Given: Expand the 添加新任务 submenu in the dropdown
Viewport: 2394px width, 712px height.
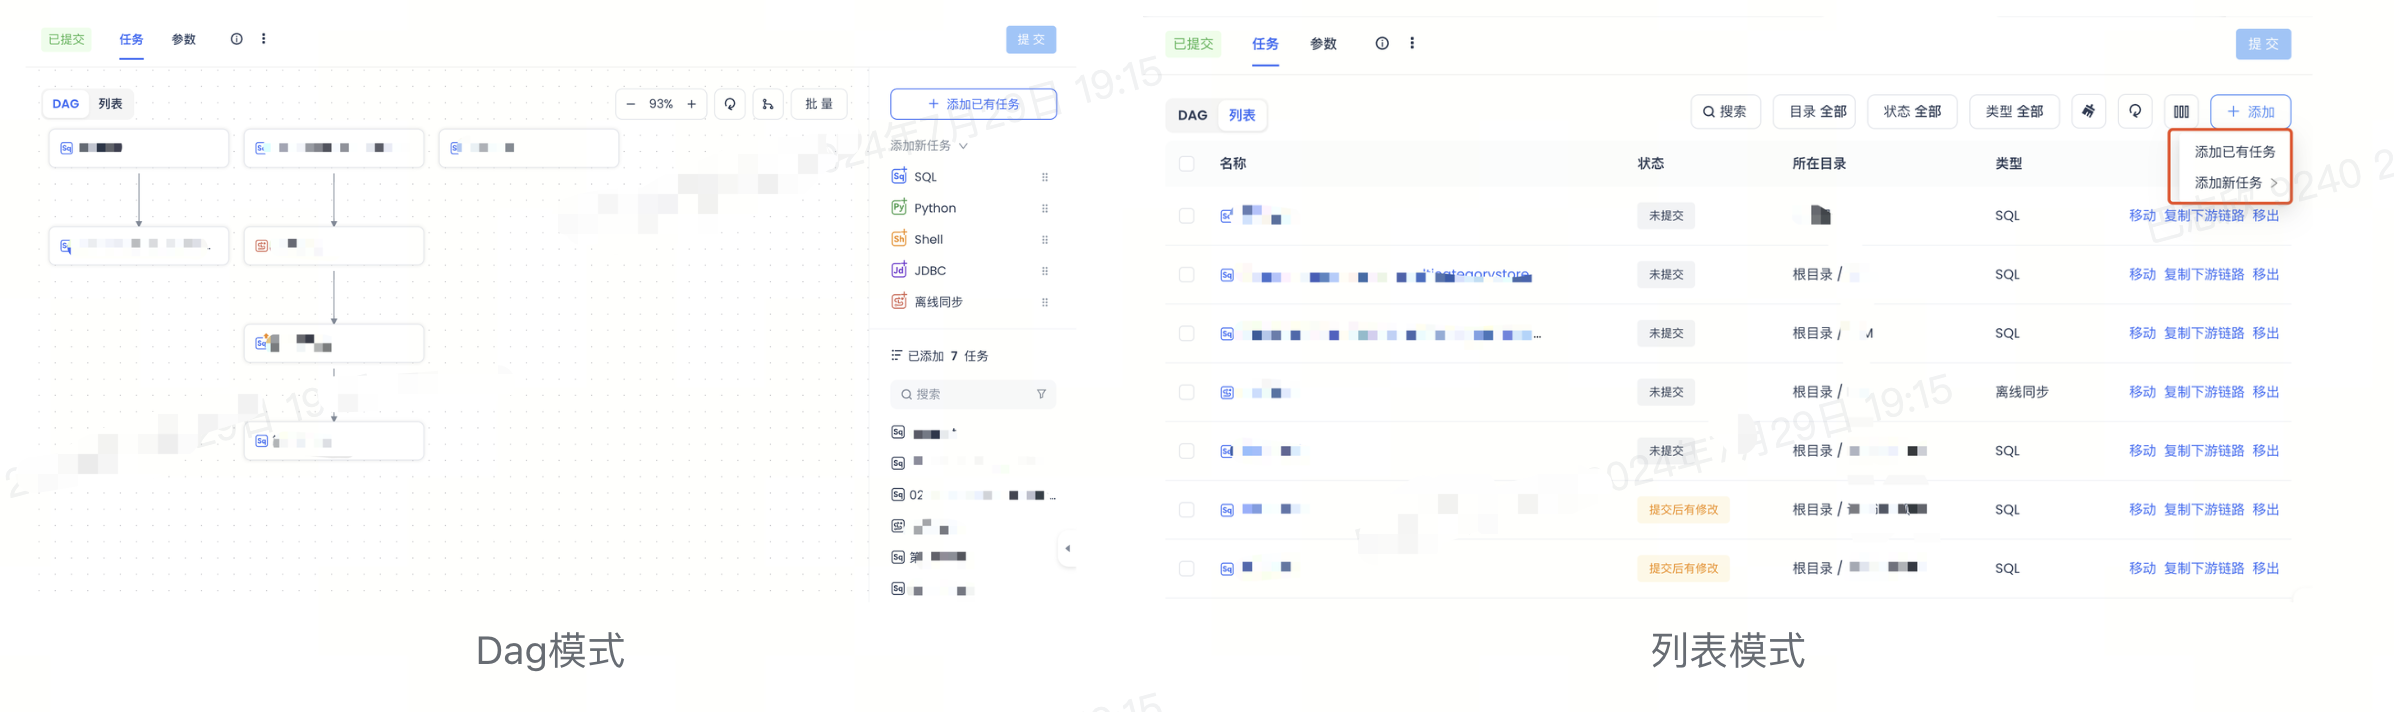Looking at the screenshot, I should point(2234,183).
